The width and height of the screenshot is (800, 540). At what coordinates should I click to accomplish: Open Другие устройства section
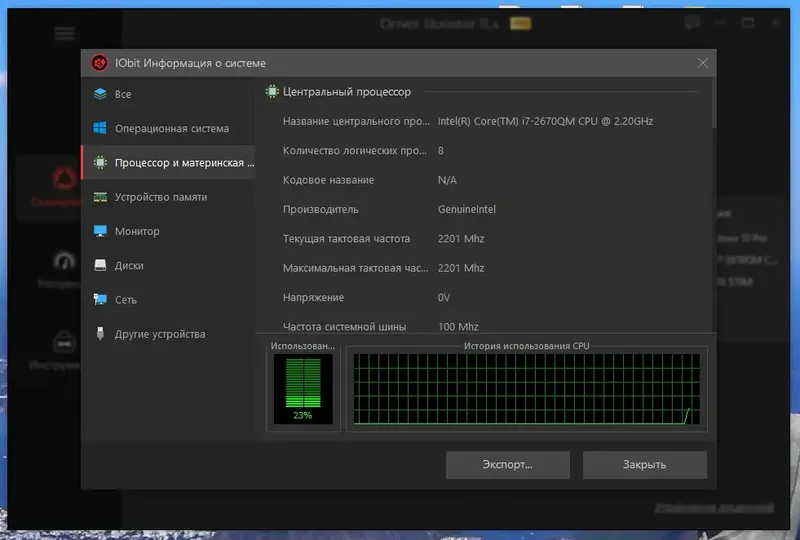pyautogui.click(x=168, y=334)
